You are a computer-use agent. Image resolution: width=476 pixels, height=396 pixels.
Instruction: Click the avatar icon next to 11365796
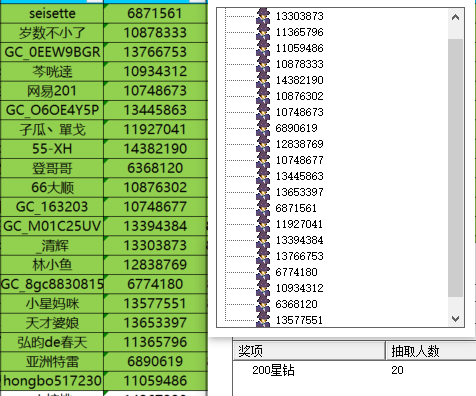263,32
